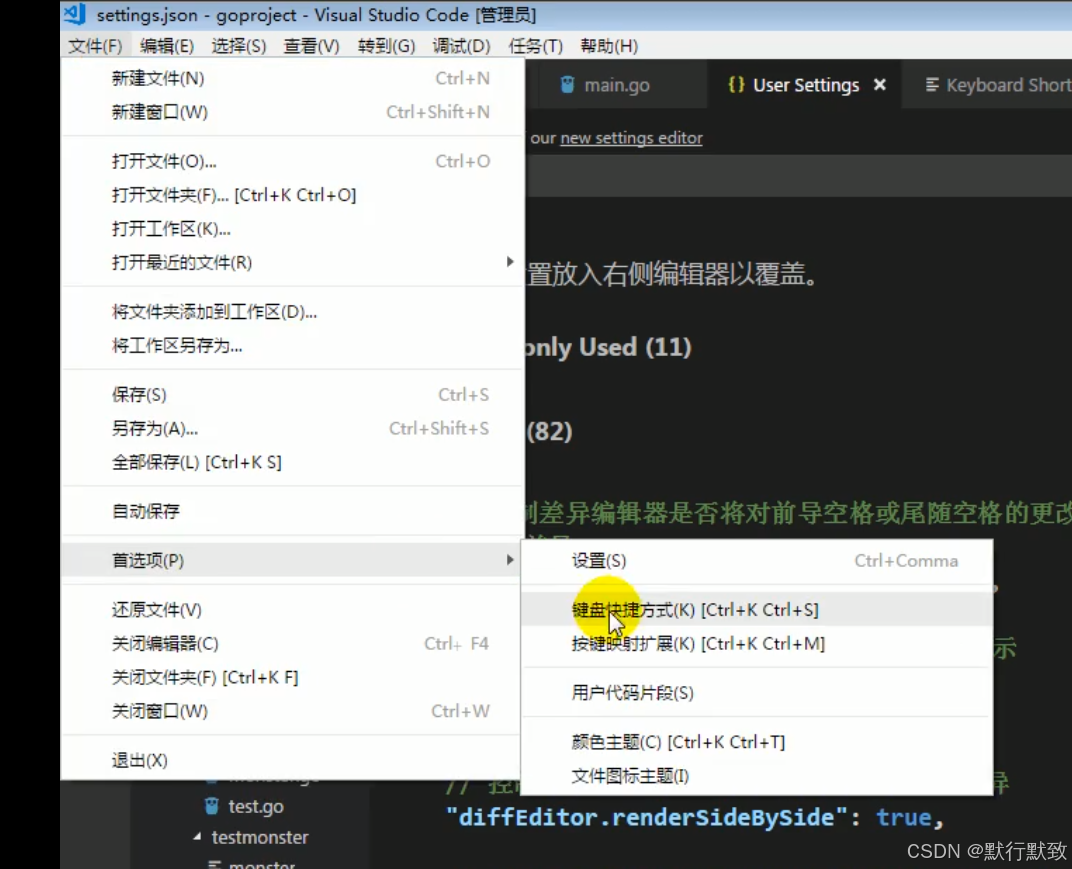Open the 文件(F) menu
This screenshot has width=1072, height=869.
click(95, 46)
